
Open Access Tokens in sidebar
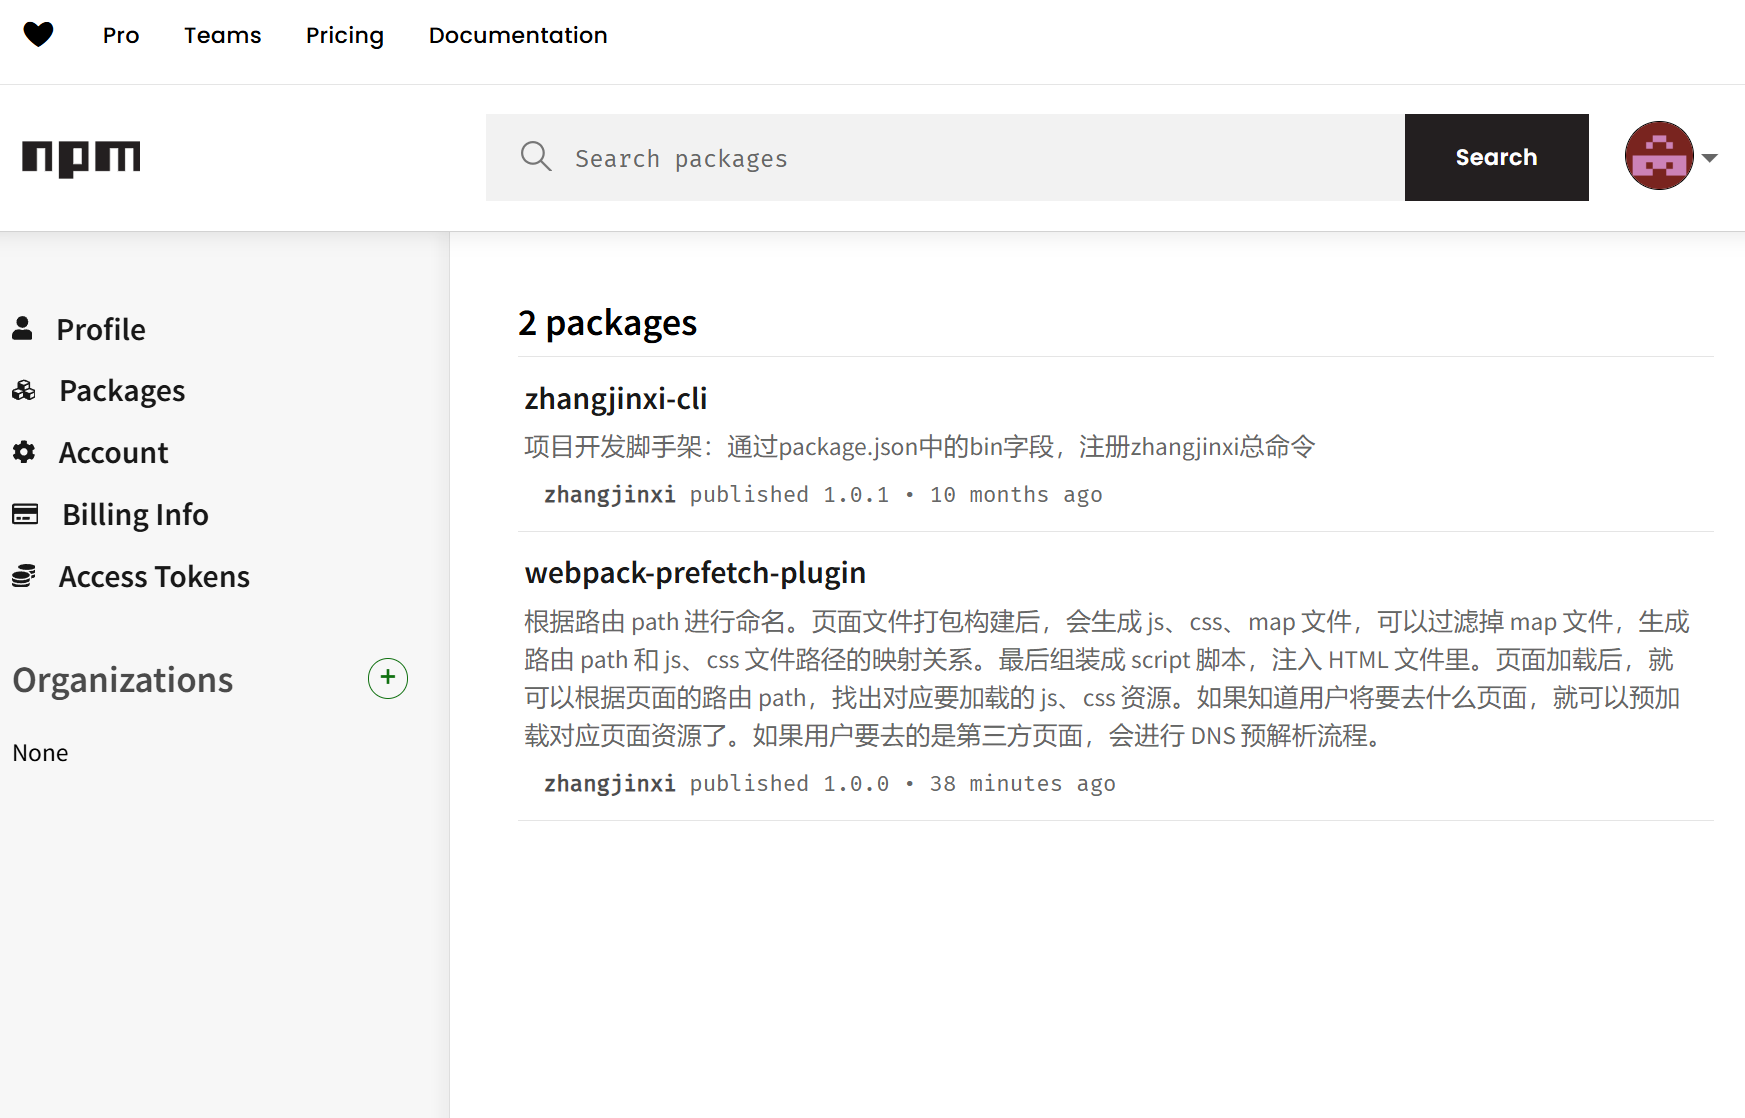click(x=154, y=576)
